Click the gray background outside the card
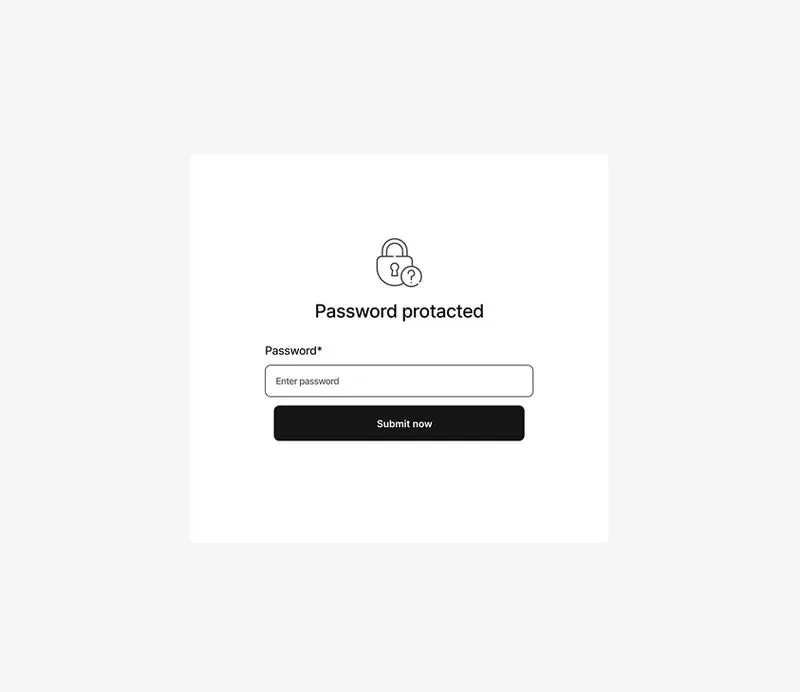 (x=92, y=347)
